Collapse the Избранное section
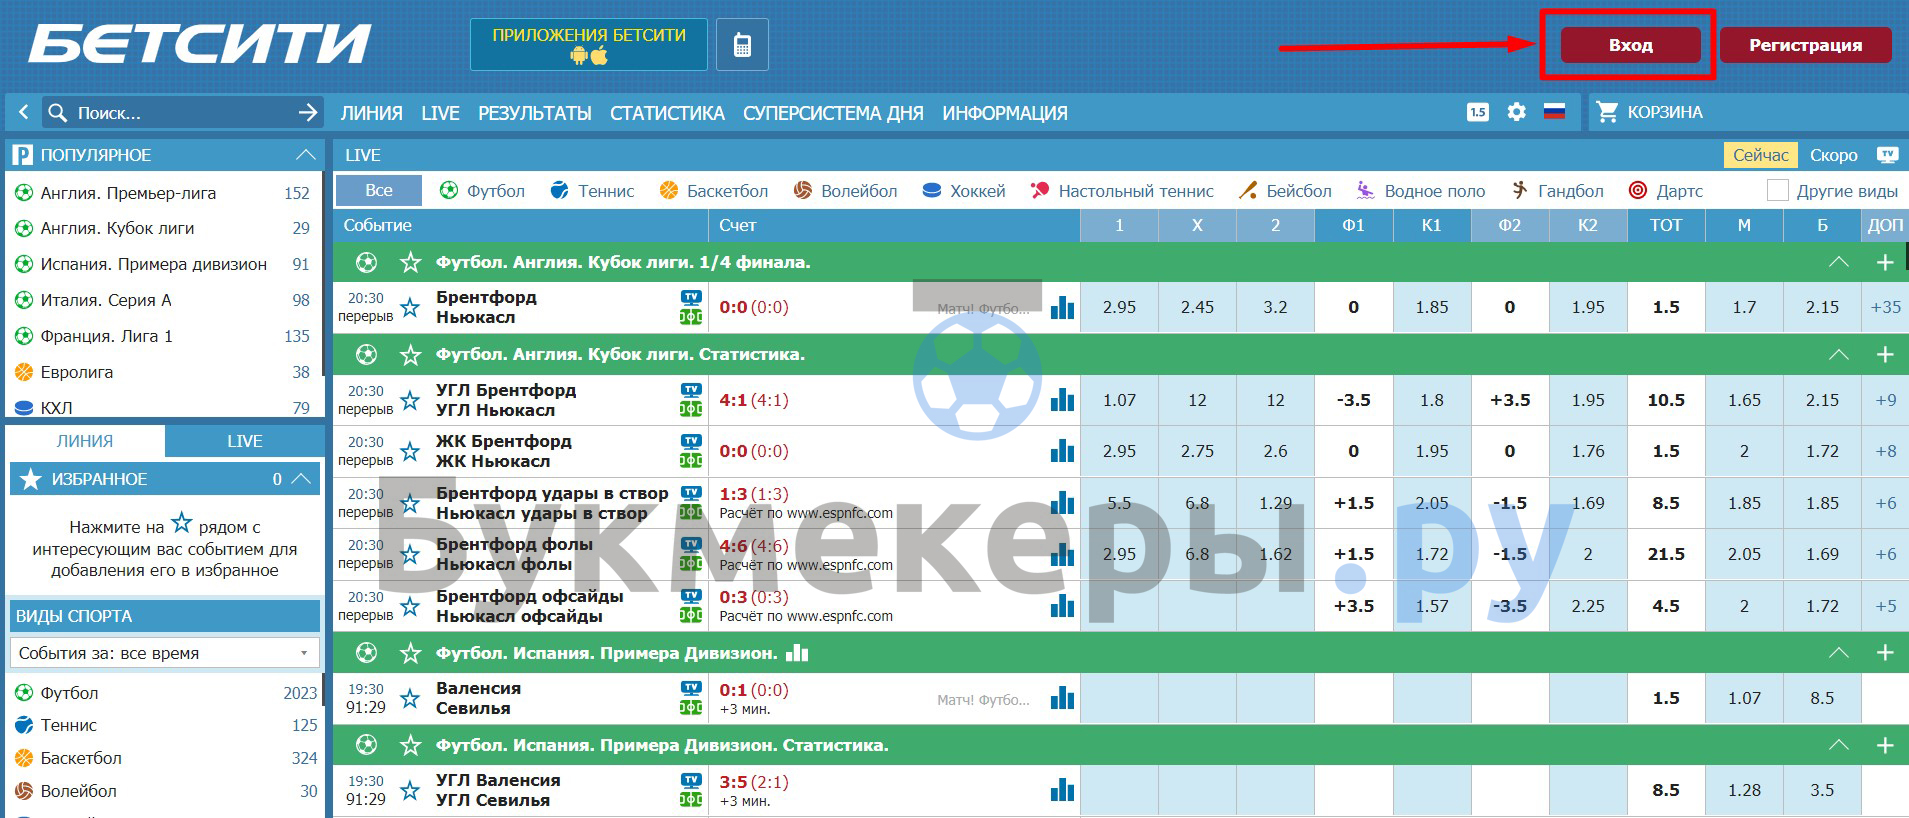 click(301, 479)
